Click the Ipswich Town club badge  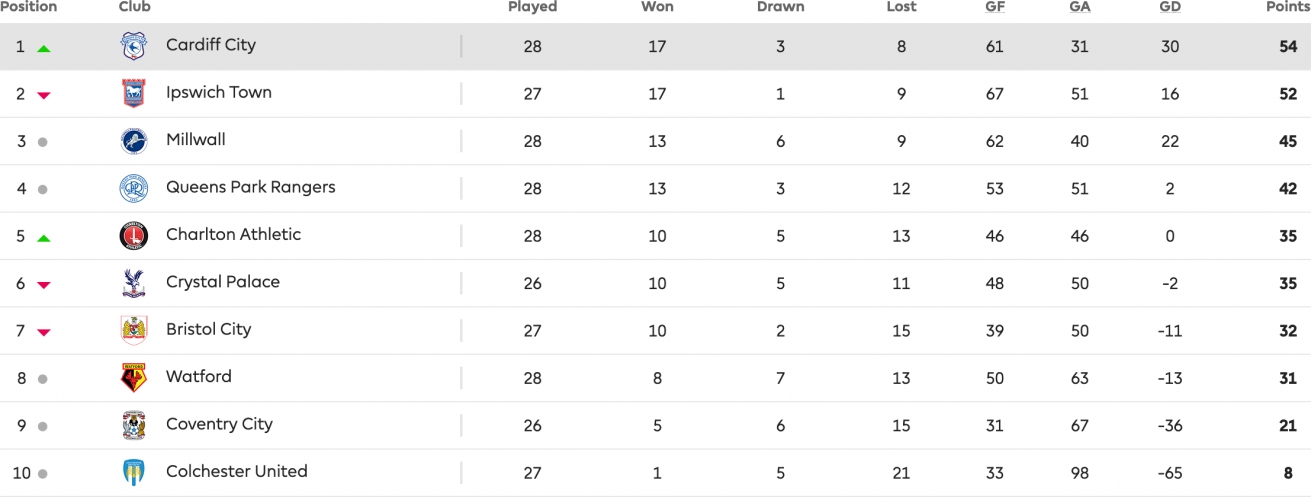[x=133, y=93]
